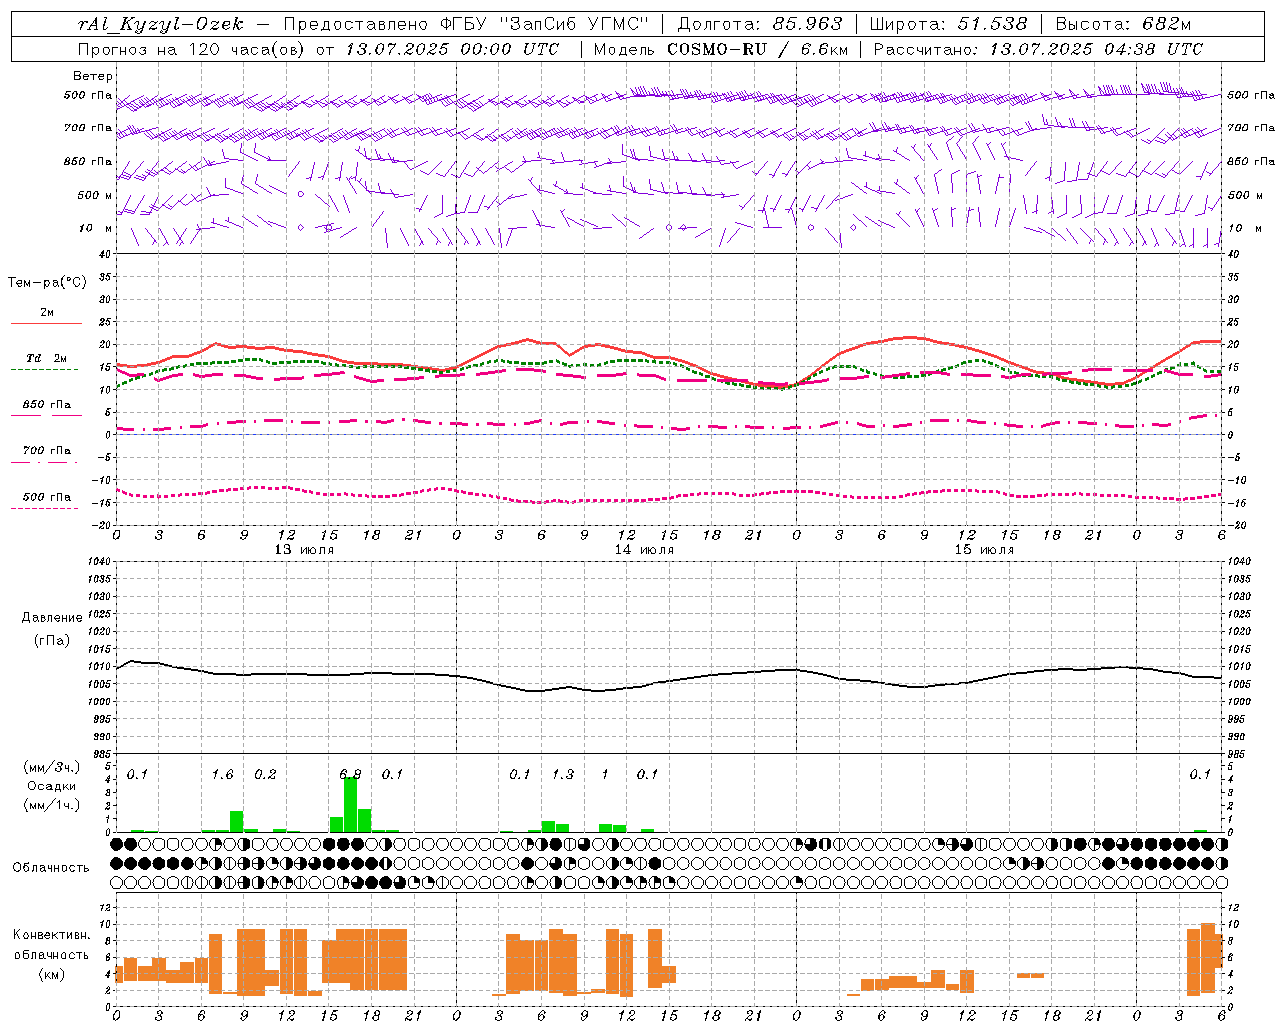Select the provider text ФГБУ "ЗапСиб УГМС"
Screen dimensions: 1280x1024
pos(545,24)
